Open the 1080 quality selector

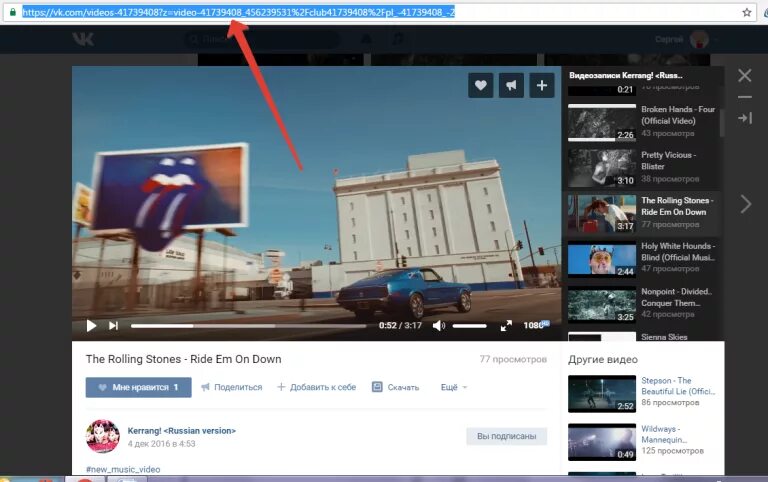point(536,325)
